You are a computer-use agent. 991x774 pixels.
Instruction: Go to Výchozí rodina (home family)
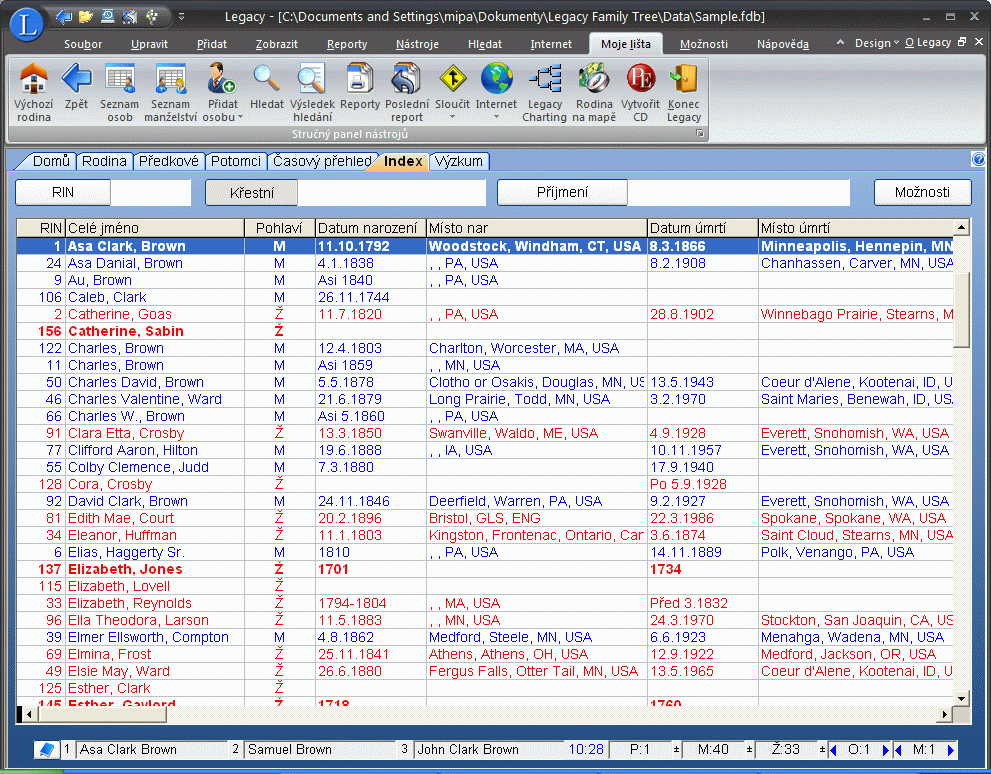33,92
